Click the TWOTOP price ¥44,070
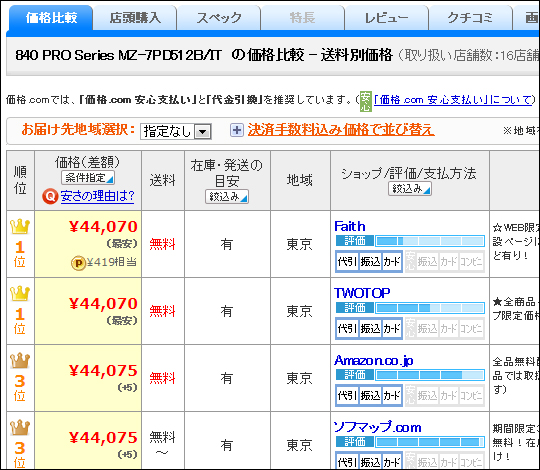Viewport: 540px width, 470px height. click(x=103, y=303)
